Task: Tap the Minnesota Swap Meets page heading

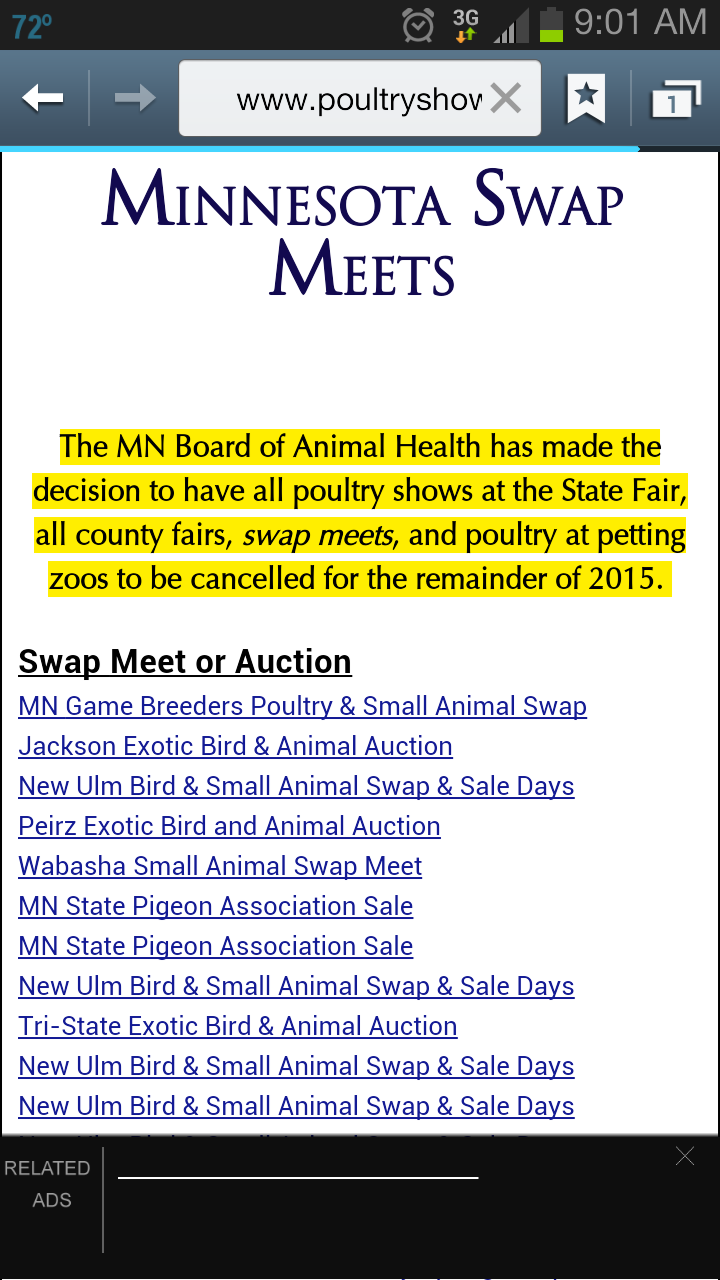Action: [362, 234]
